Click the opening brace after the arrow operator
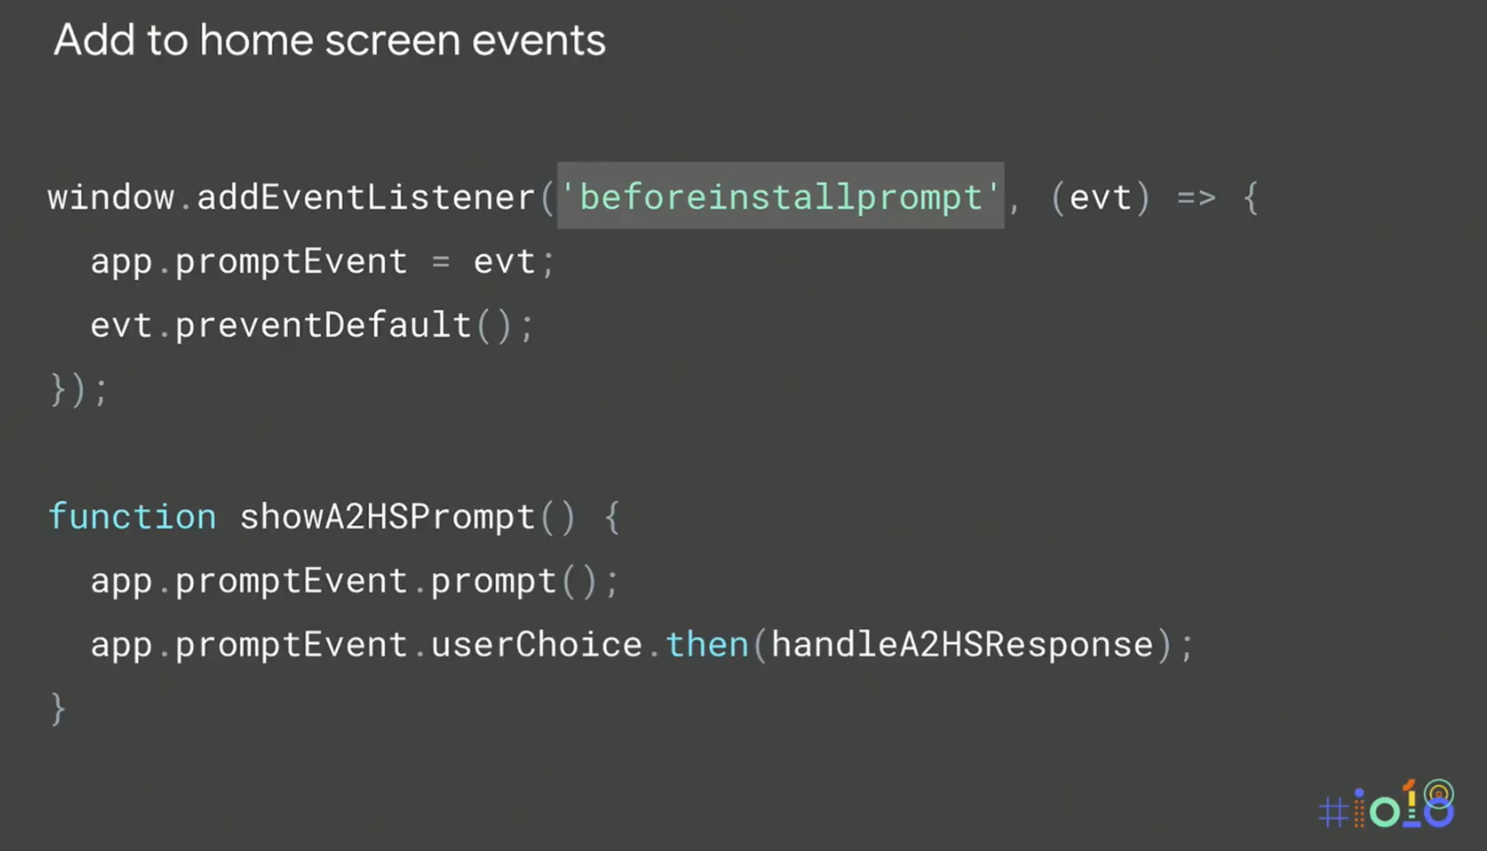This screenshot has width=1487, height=851. (1250, 197)
